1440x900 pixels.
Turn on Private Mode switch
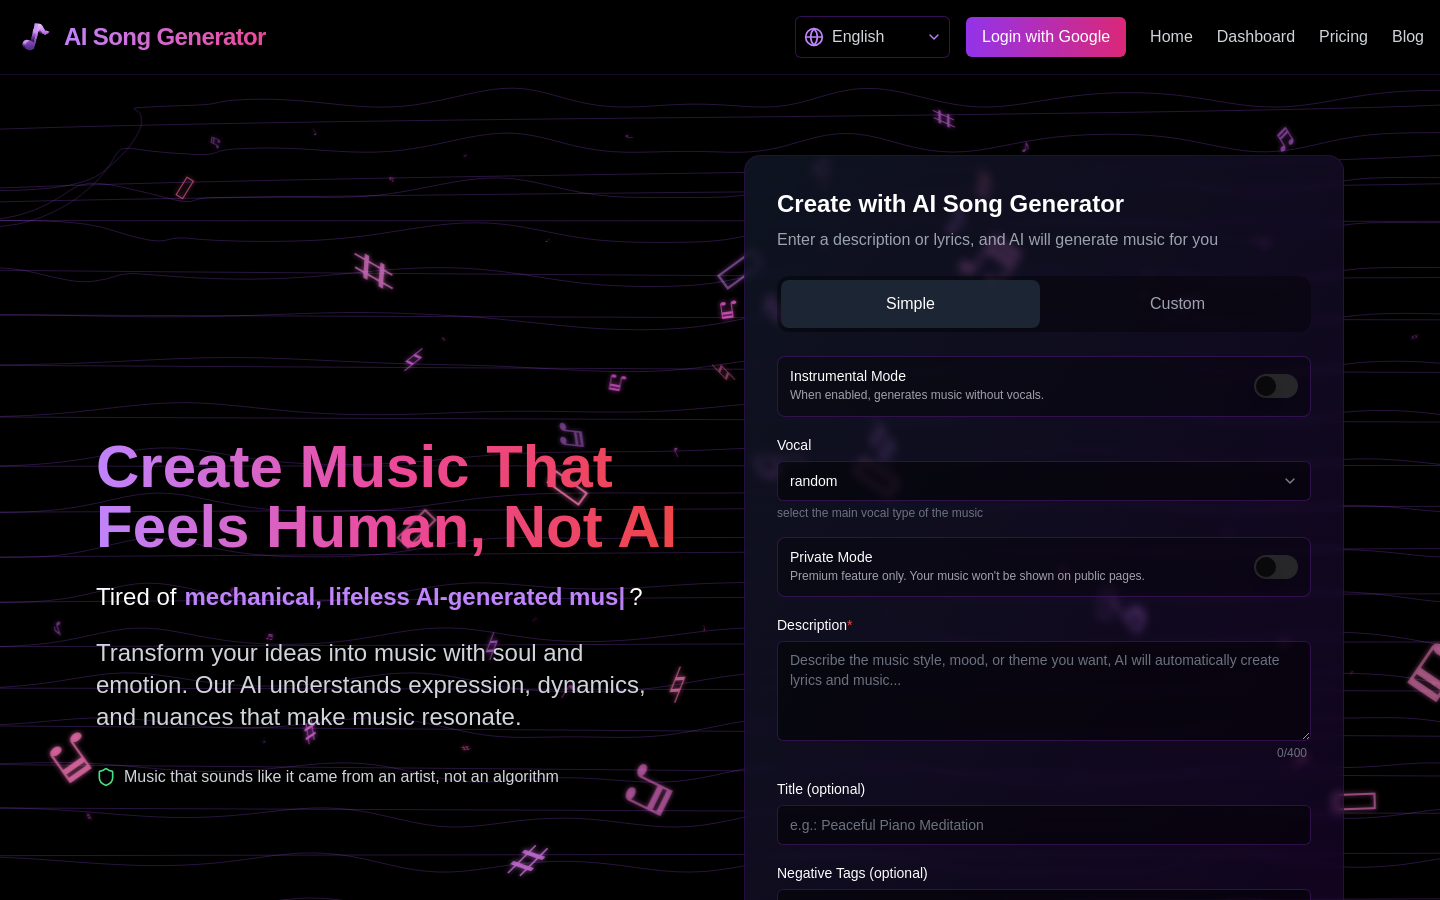pos(1276,567)
